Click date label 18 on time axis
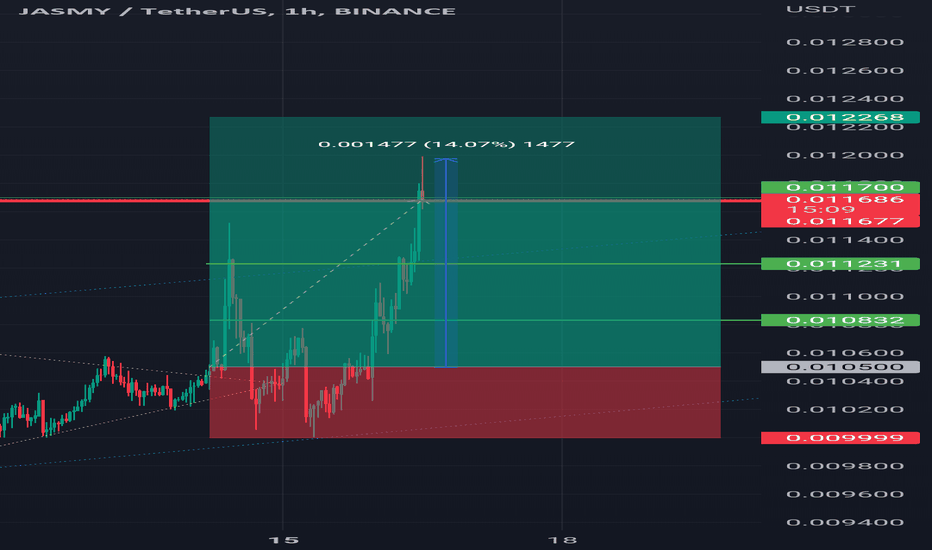Image resolution: width=932 pixels, height=550 pixels. pos(562,540)
